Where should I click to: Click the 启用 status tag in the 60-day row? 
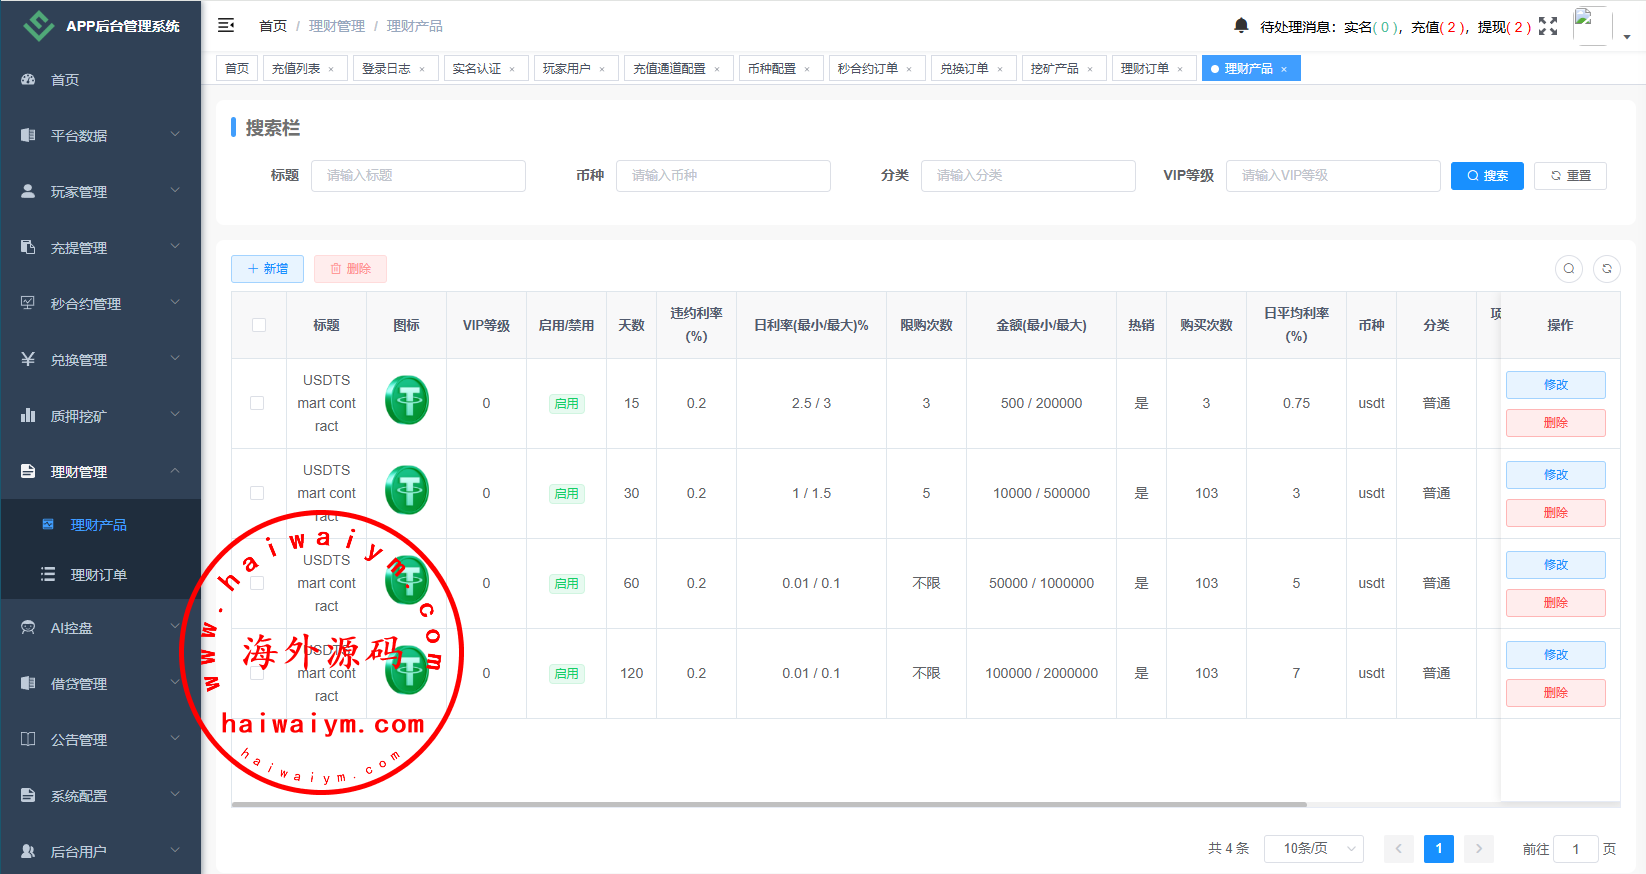pyautogui.click(x=567, y=584)
